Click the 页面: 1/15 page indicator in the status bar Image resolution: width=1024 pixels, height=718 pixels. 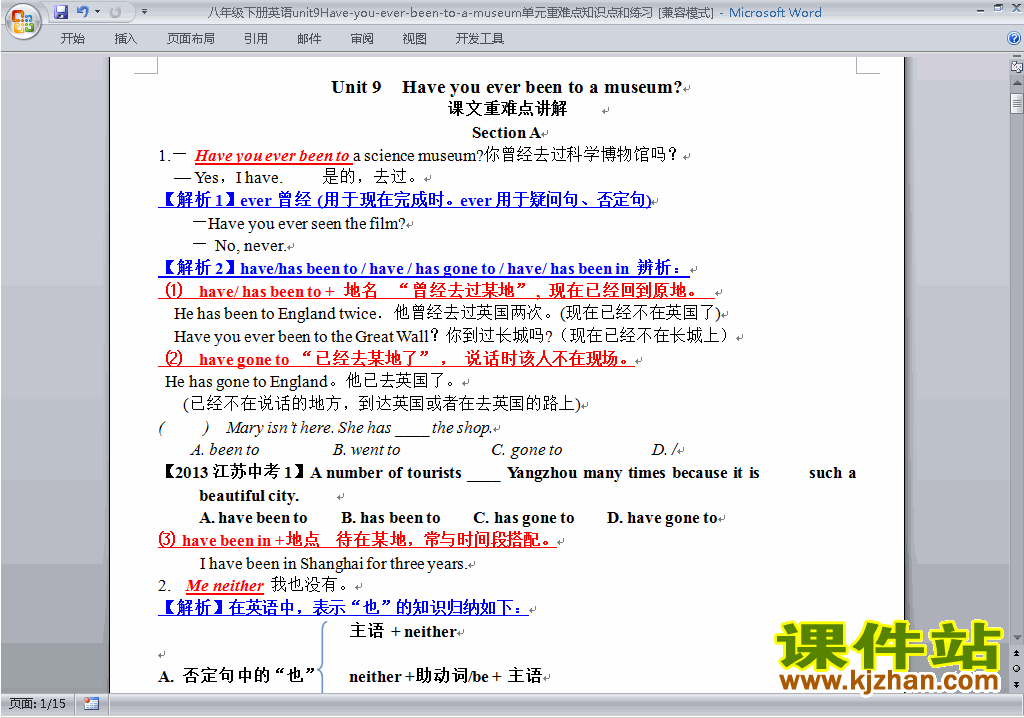[37, 704]
